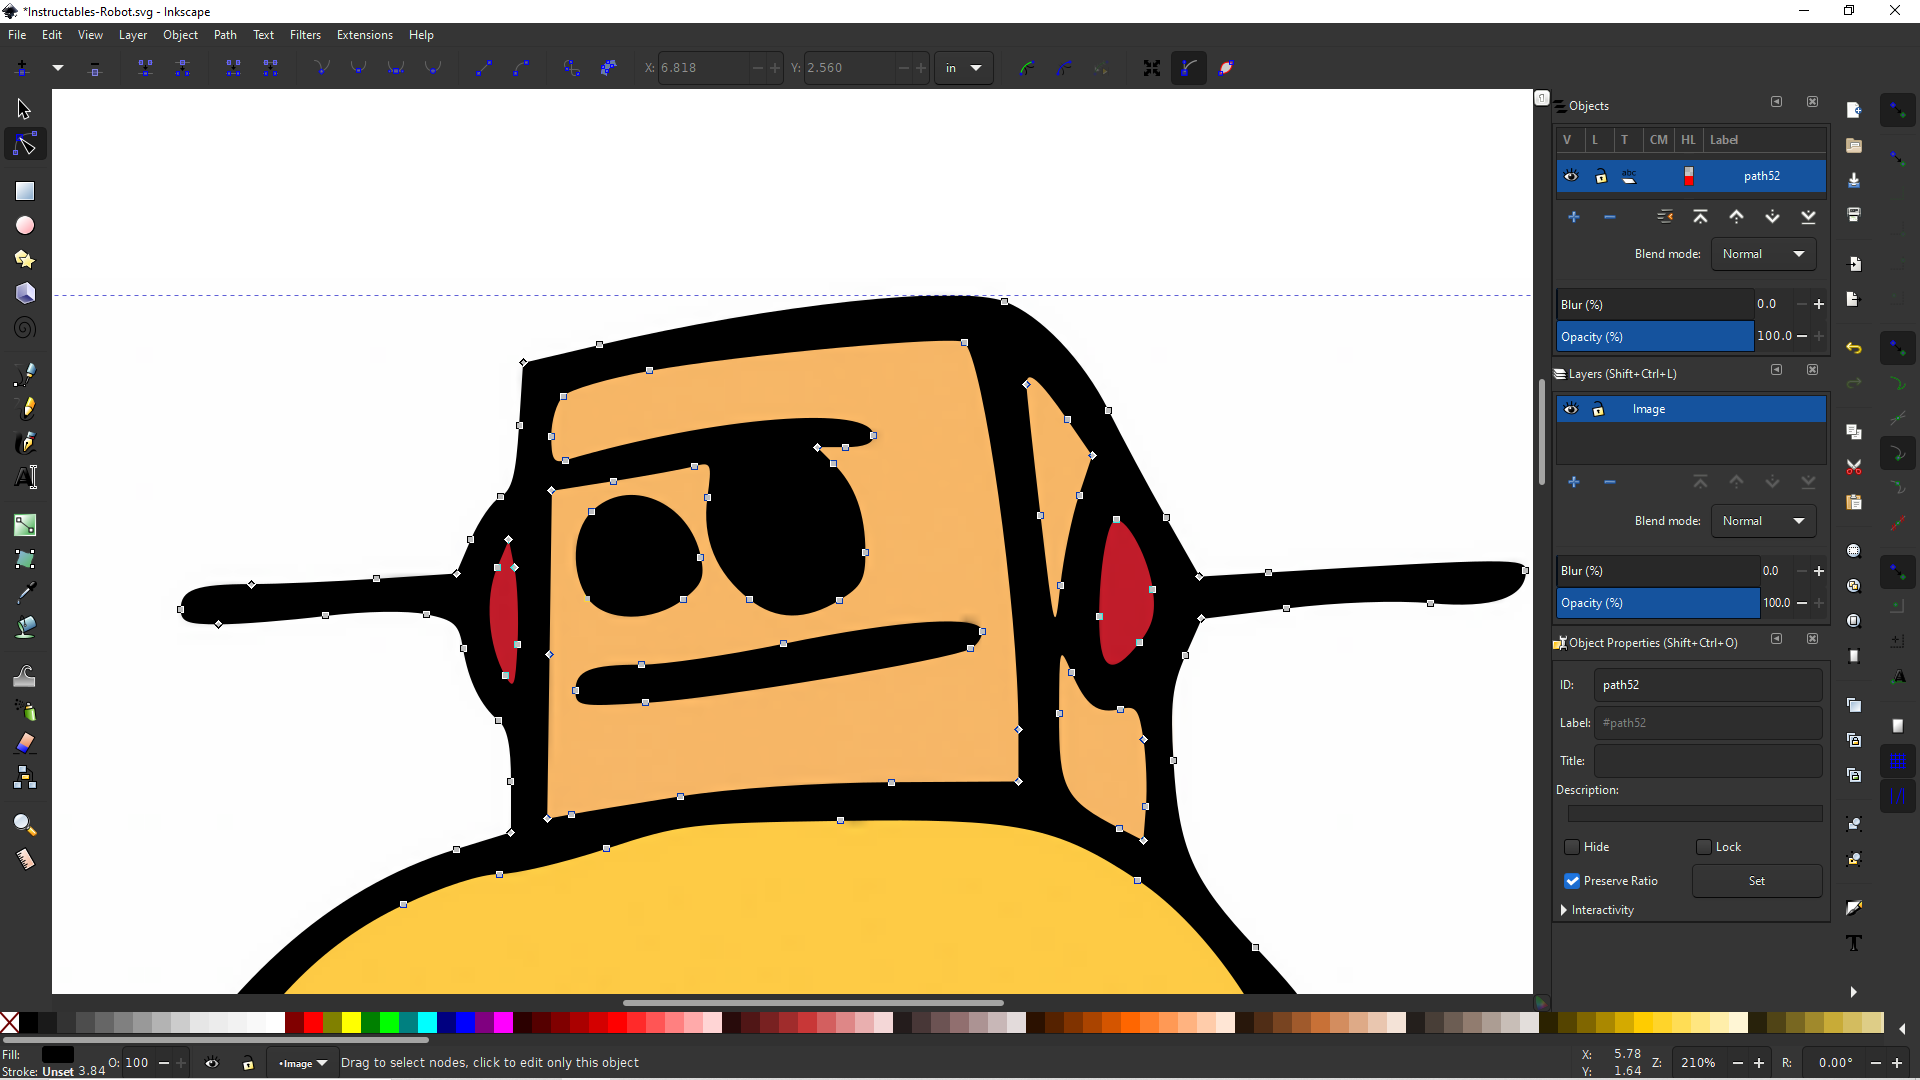Select the Star tool
The width and height of the screenshot is (1920, 1080).
(x=24, y=259)
